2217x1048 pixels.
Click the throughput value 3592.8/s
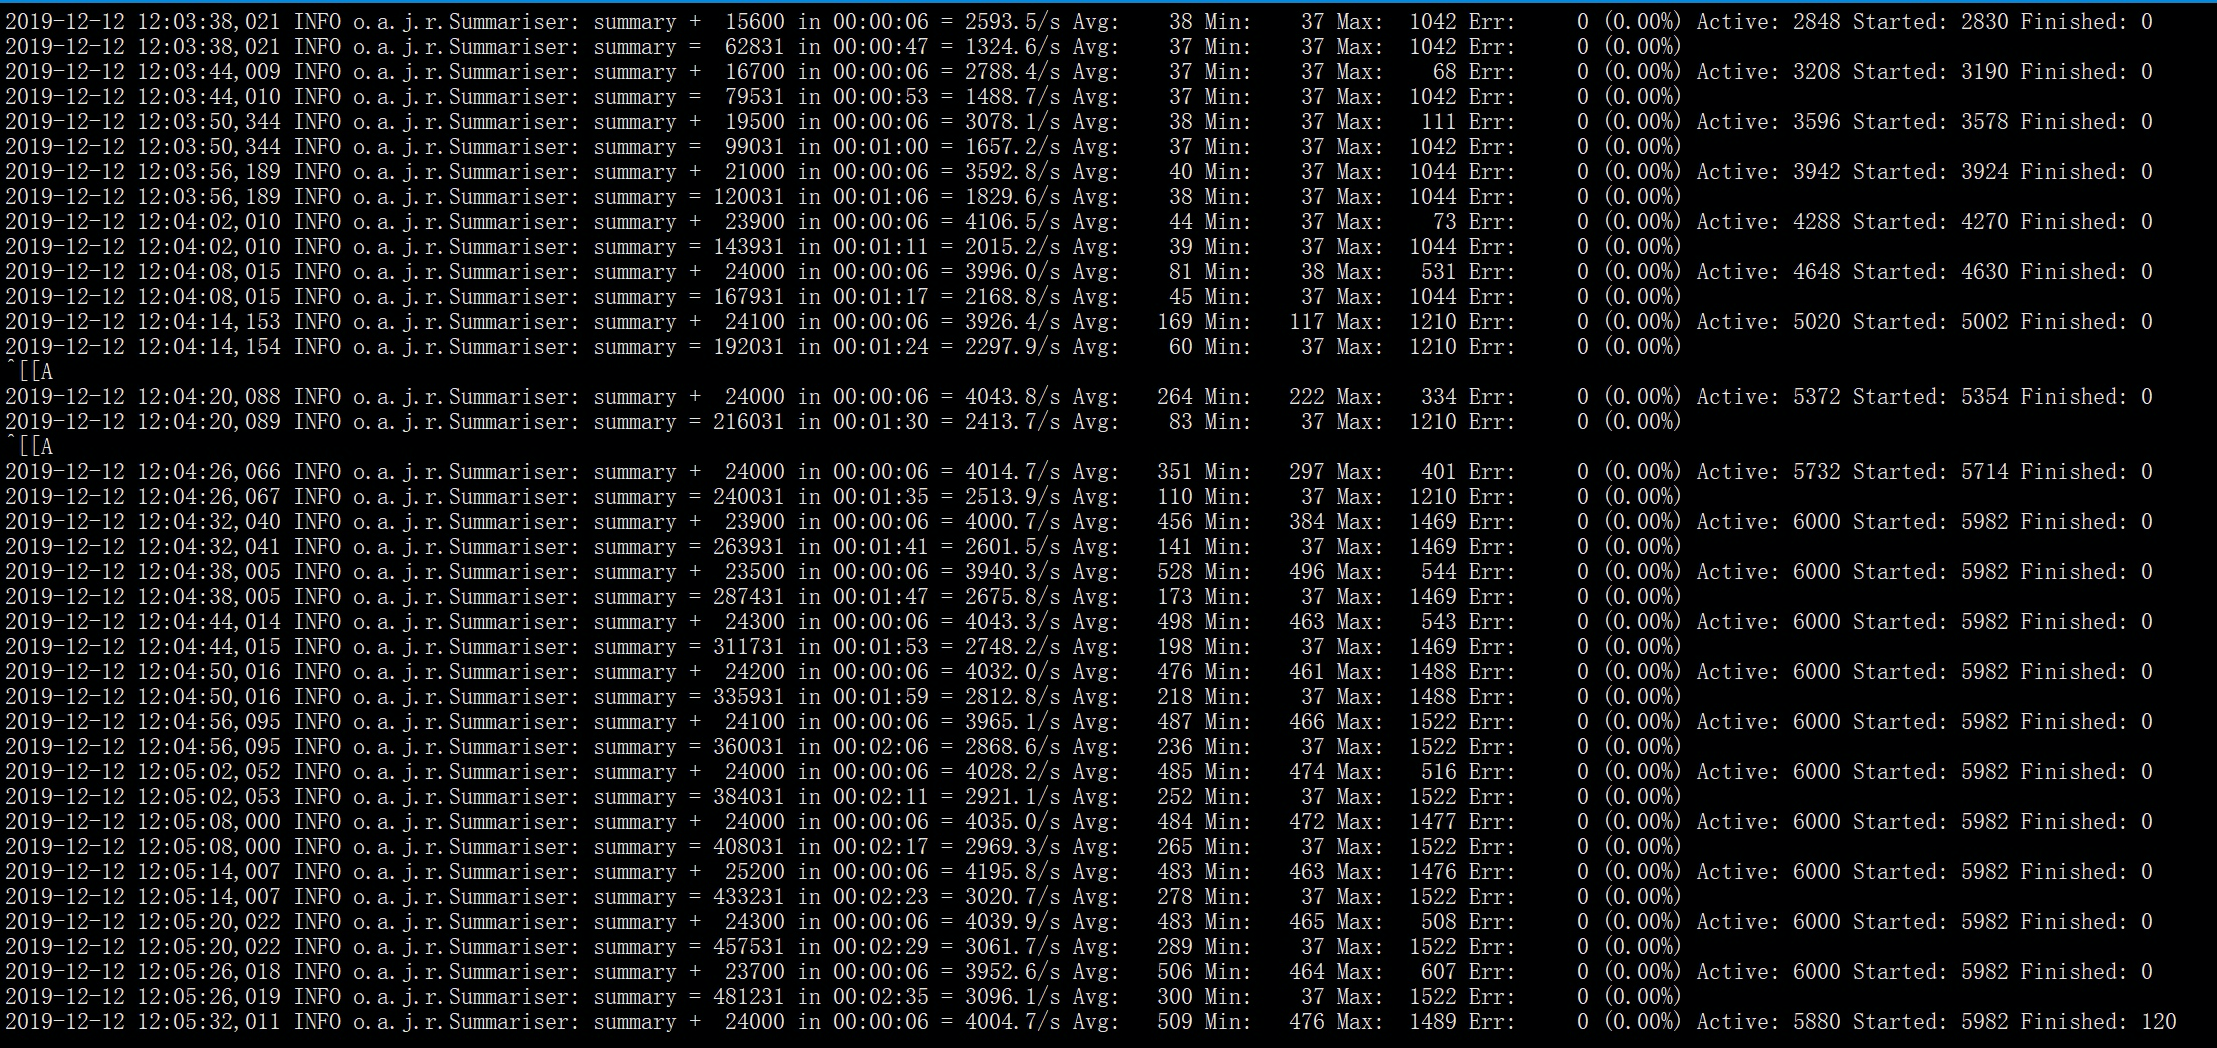point(1012,172)
